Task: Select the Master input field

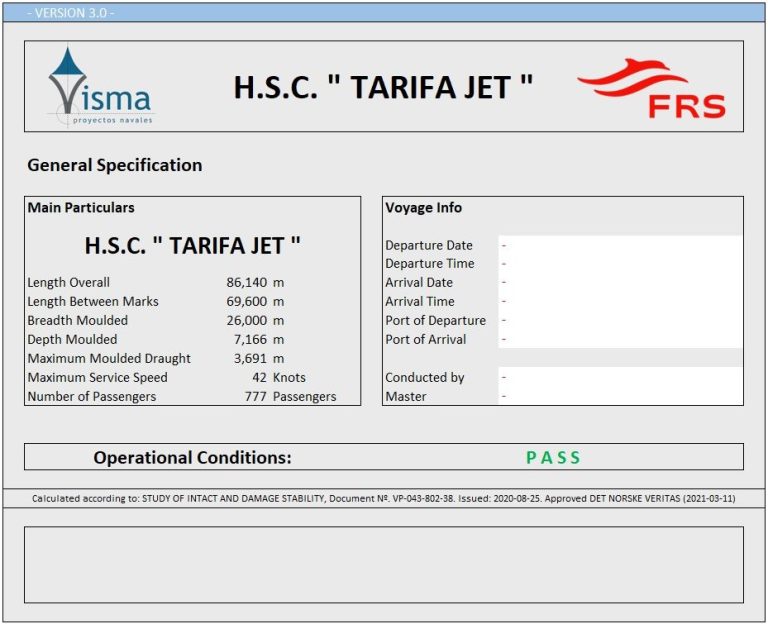Action: [x=620, y=396]
